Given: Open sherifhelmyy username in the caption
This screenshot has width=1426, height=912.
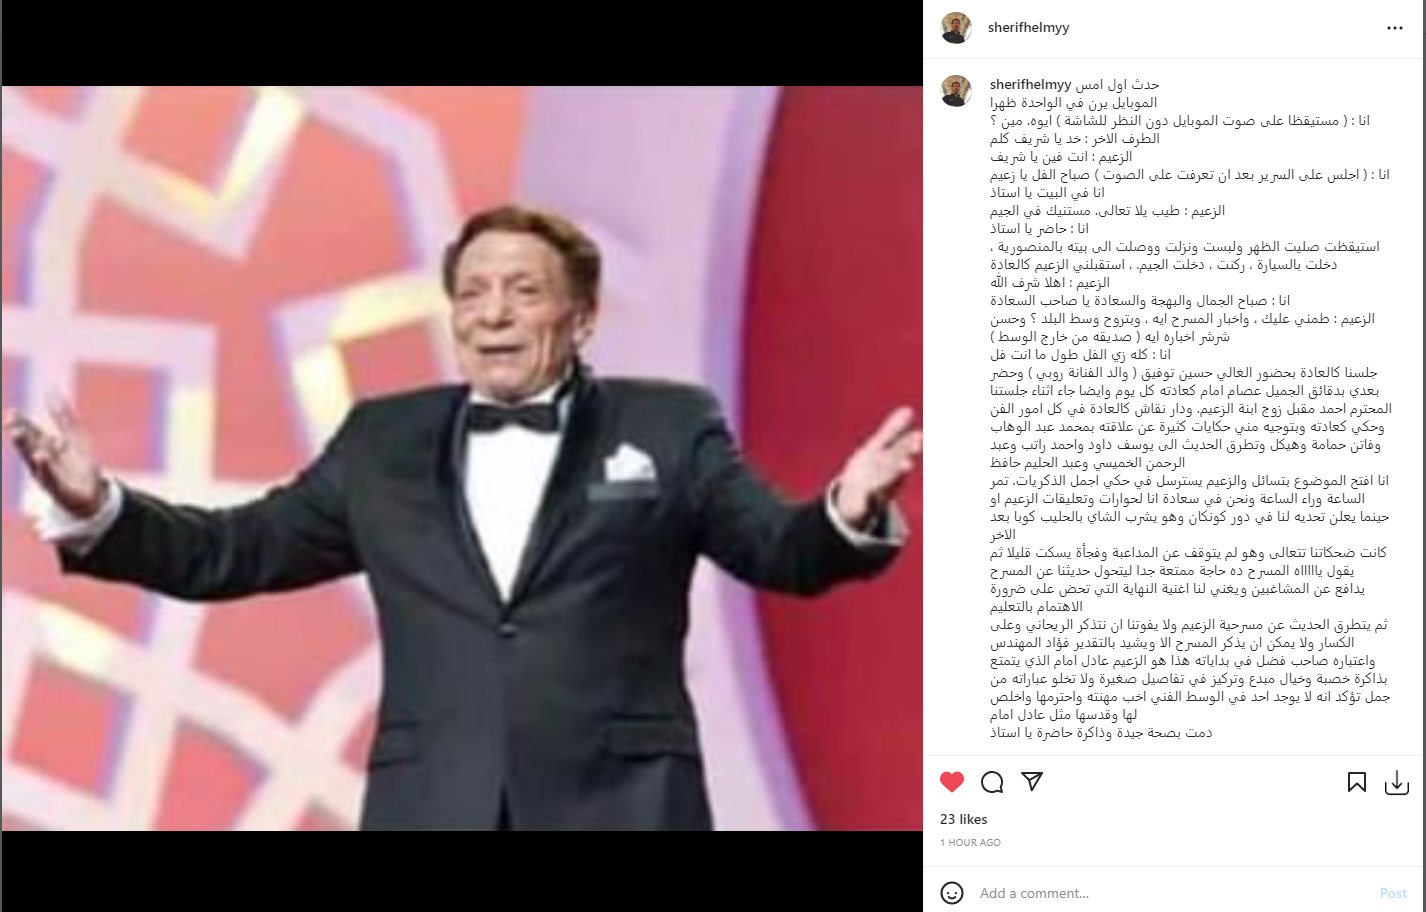Looking at the screenshot, I should tap(1030, 85).
